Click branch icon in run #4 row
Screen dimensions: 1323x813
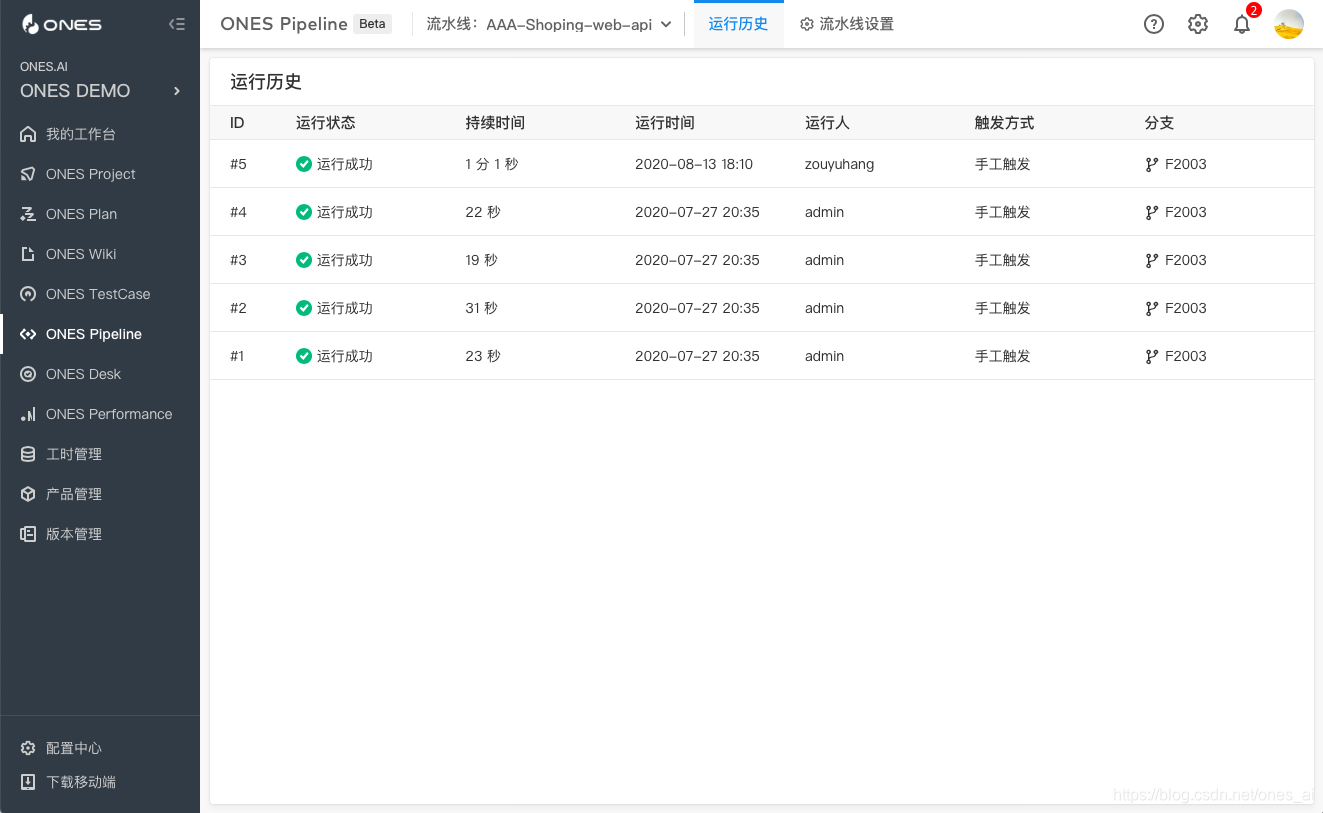[x=1152, y=212]
